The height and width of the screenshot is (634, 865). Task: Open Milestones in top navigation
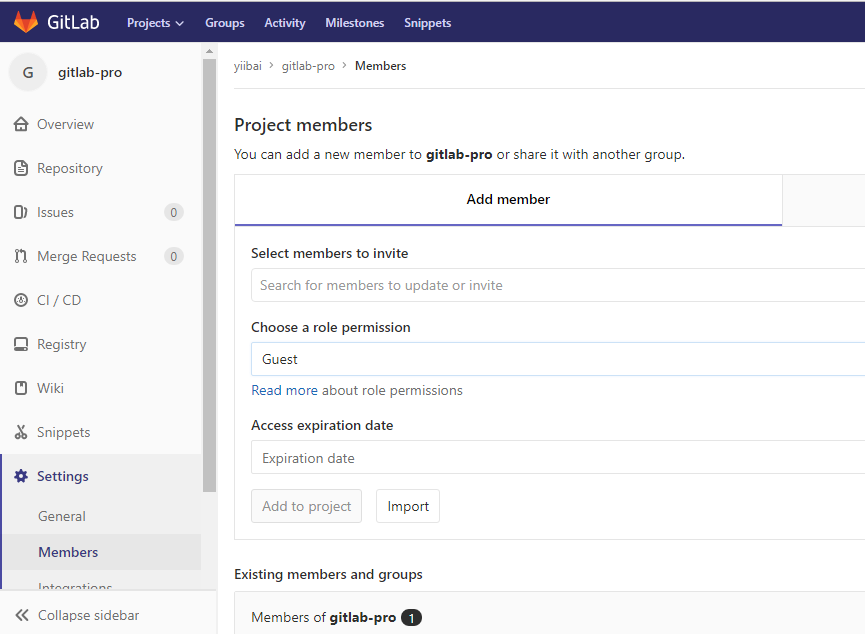(x=355, y=23)
